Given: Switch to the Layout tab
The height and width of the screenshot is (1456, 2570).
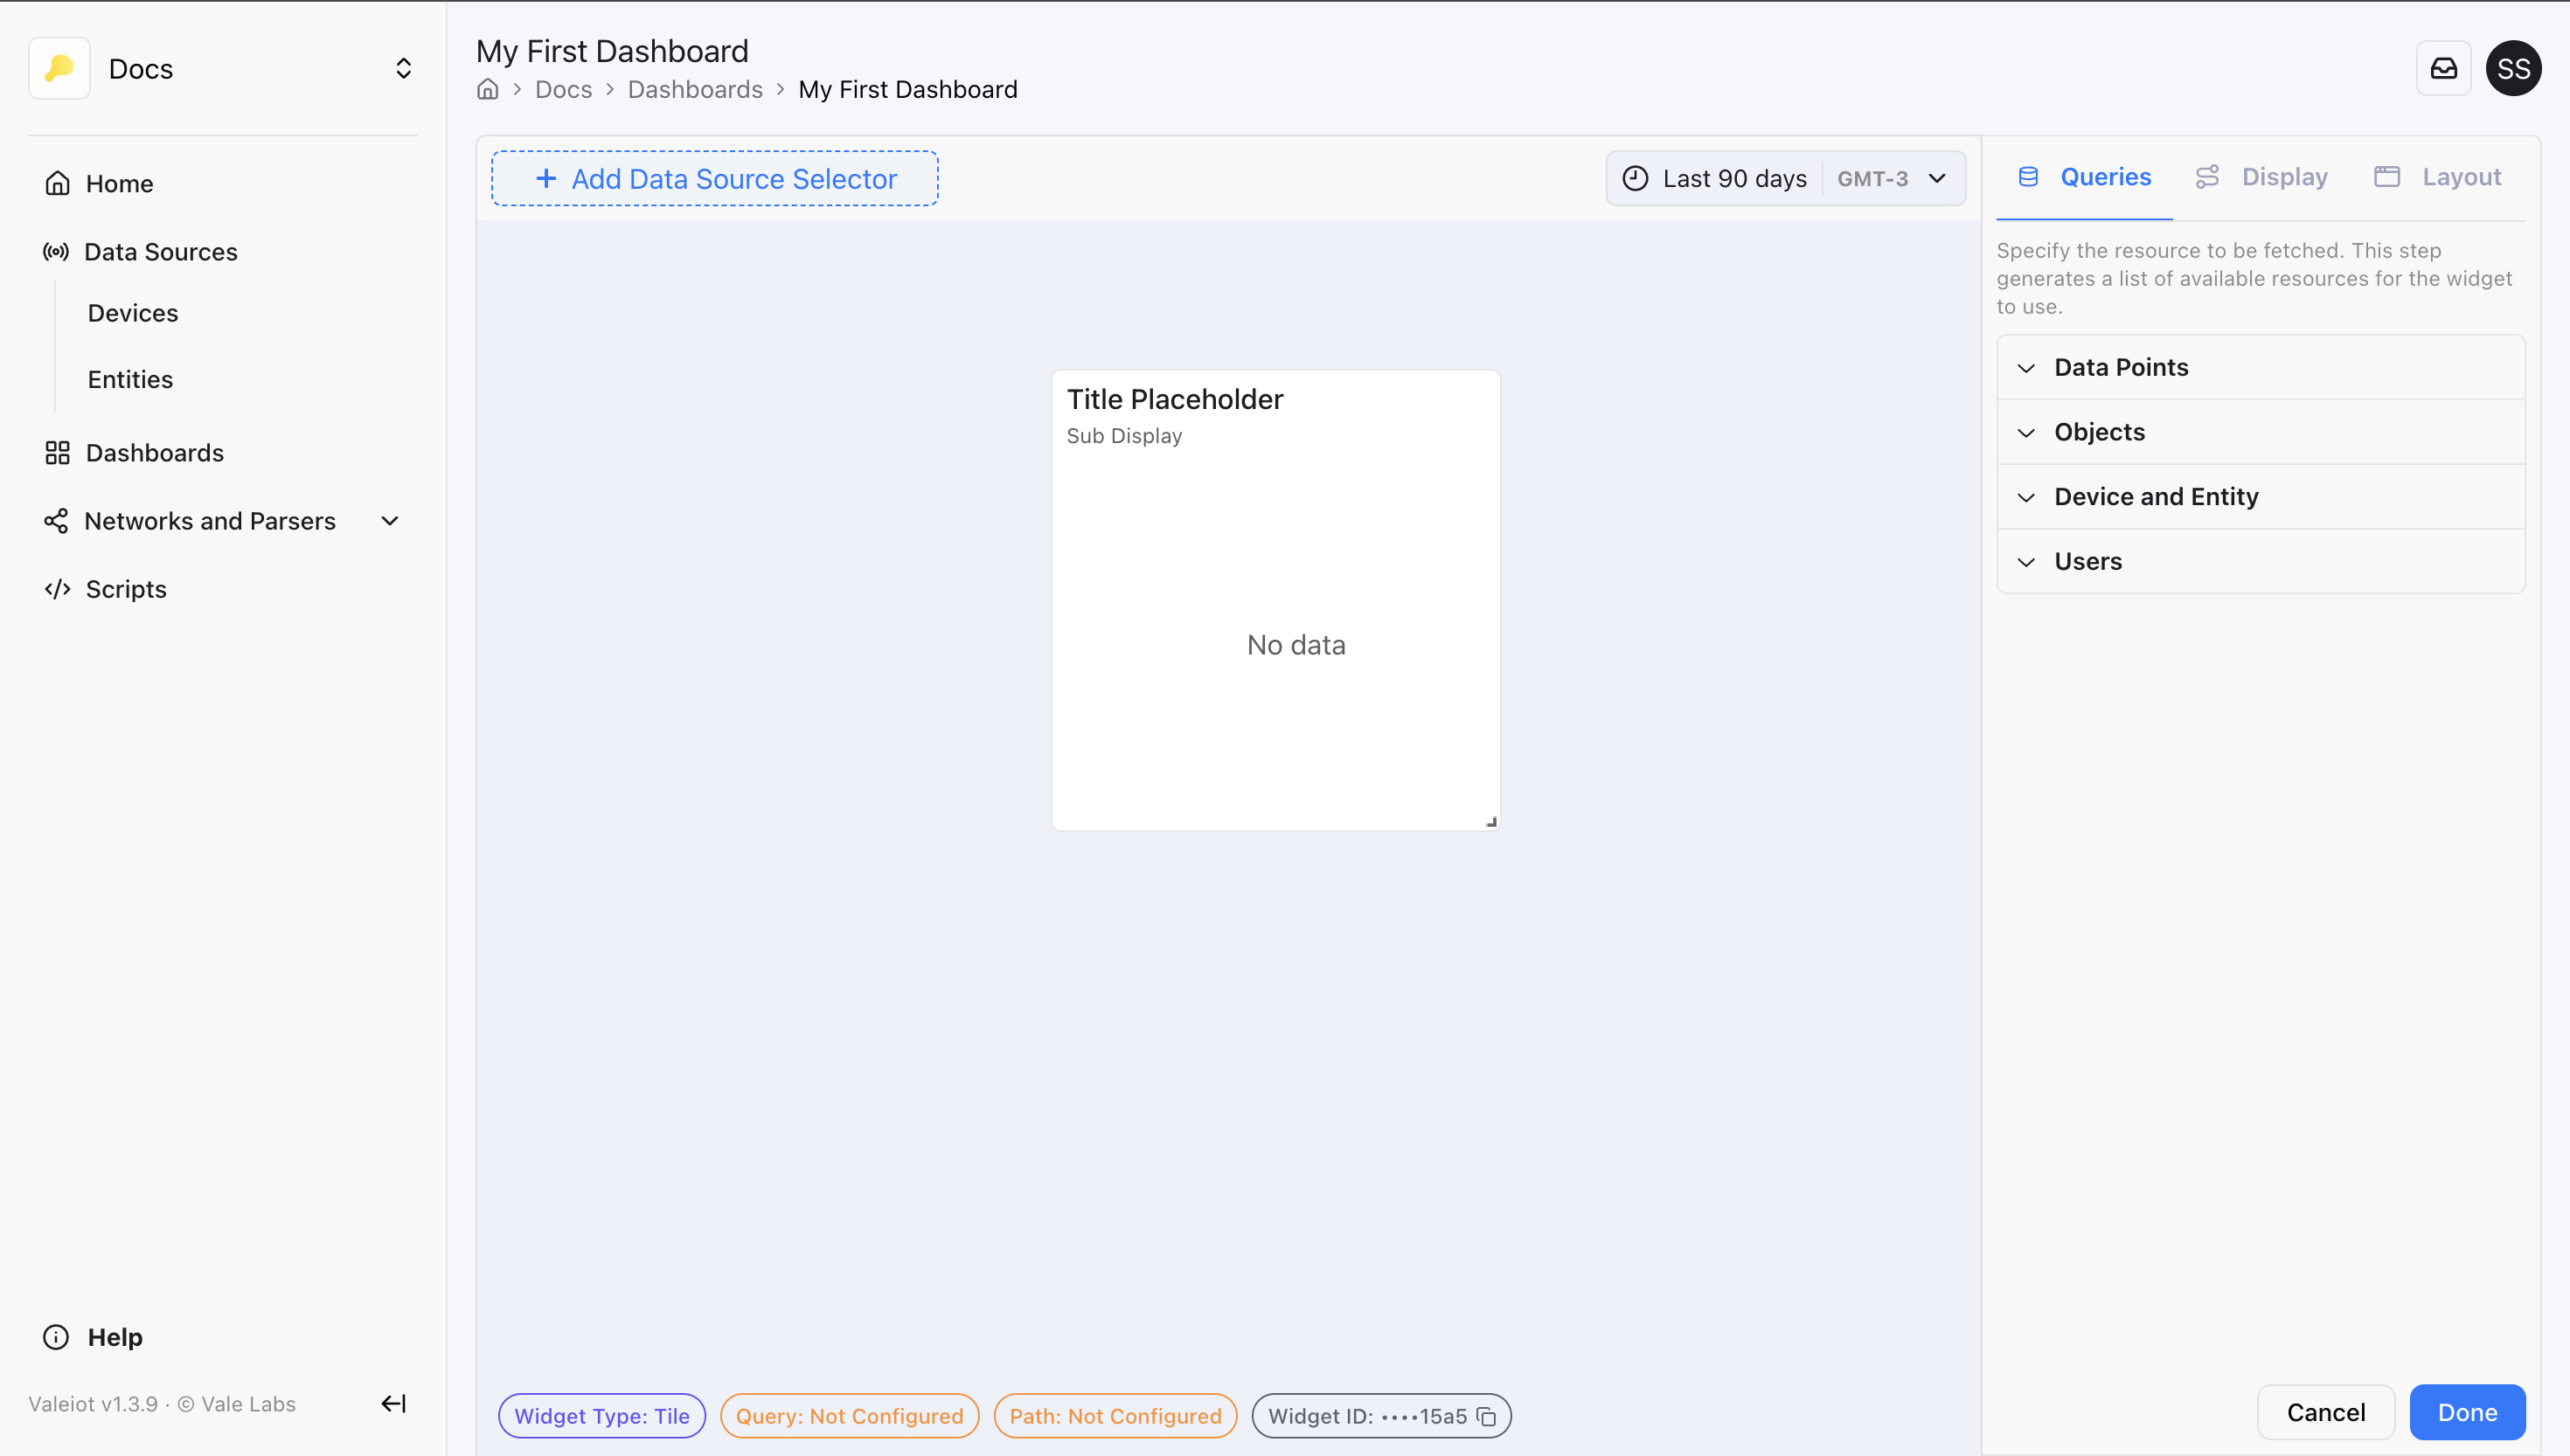Looking at the screenshot, I should point(2461,176).
